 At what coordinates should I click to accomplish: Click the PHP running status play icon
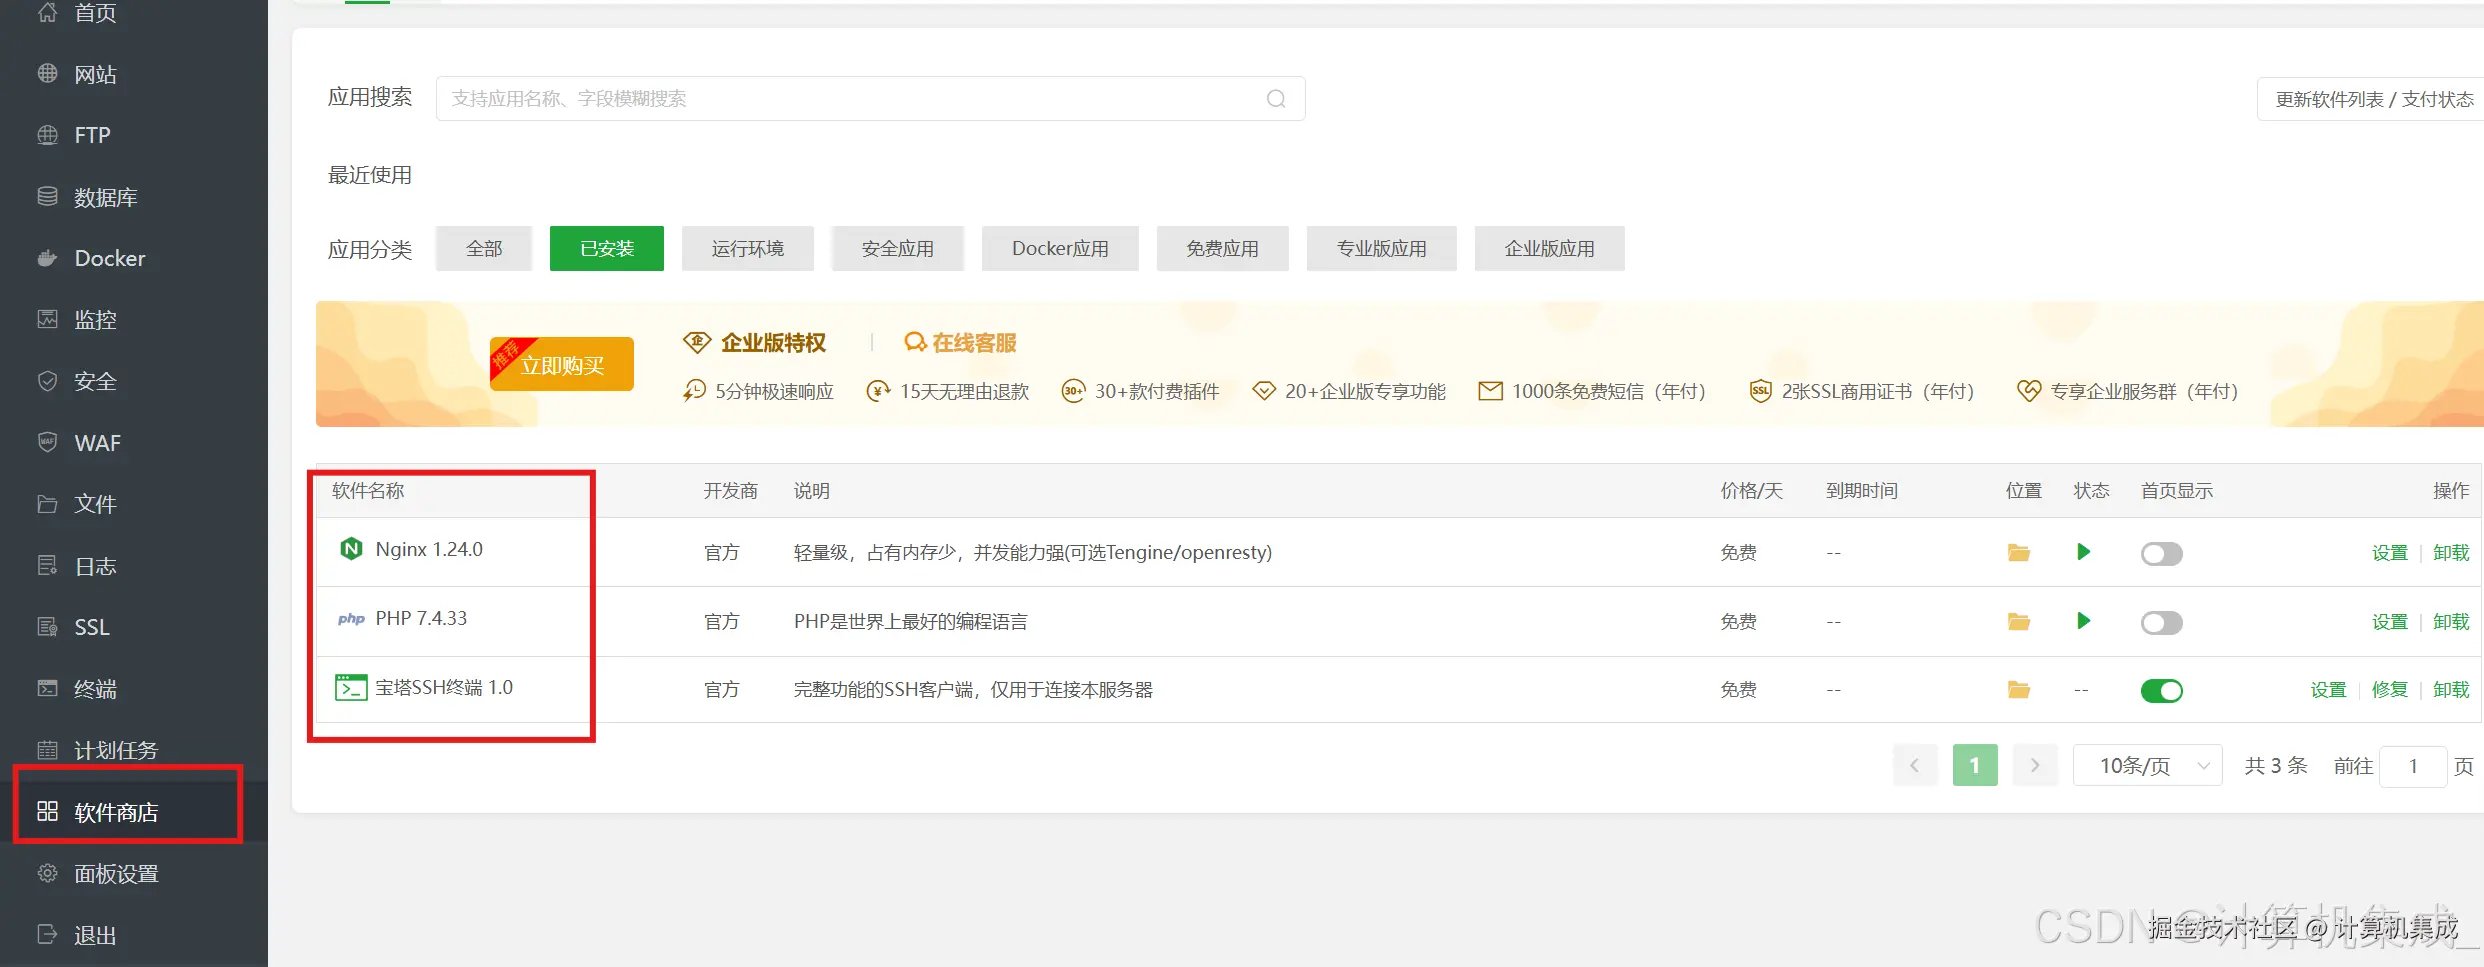(2084, 621)
